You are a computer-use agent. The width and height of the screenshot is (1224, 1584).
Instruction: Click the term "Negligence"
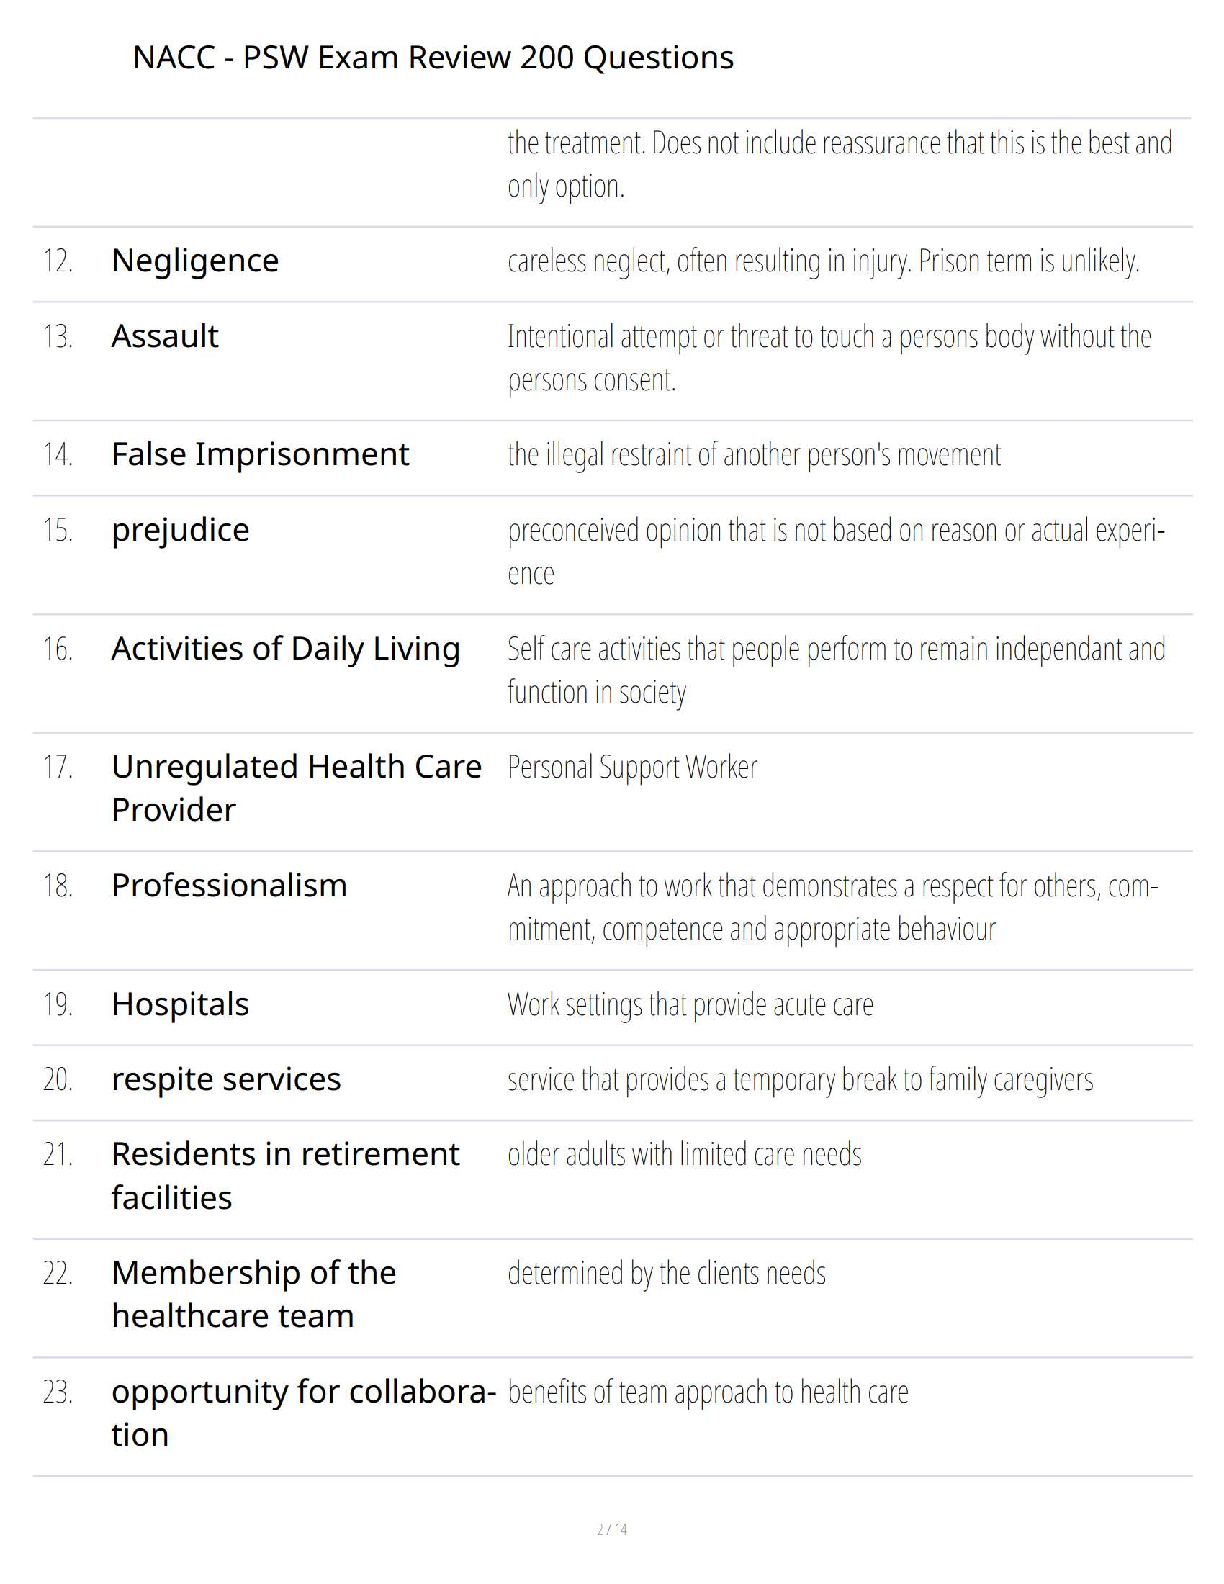195,261
